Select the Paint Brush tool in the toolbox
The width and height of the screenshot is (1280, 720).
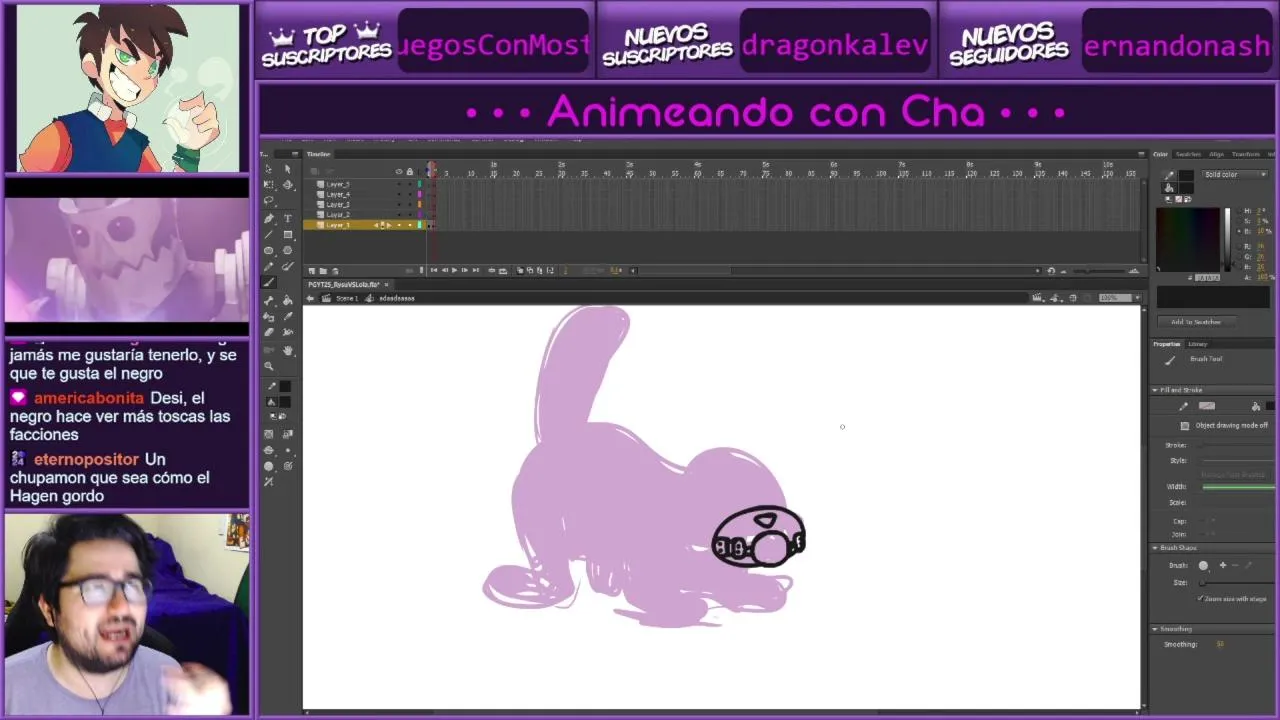click(288, 266)
